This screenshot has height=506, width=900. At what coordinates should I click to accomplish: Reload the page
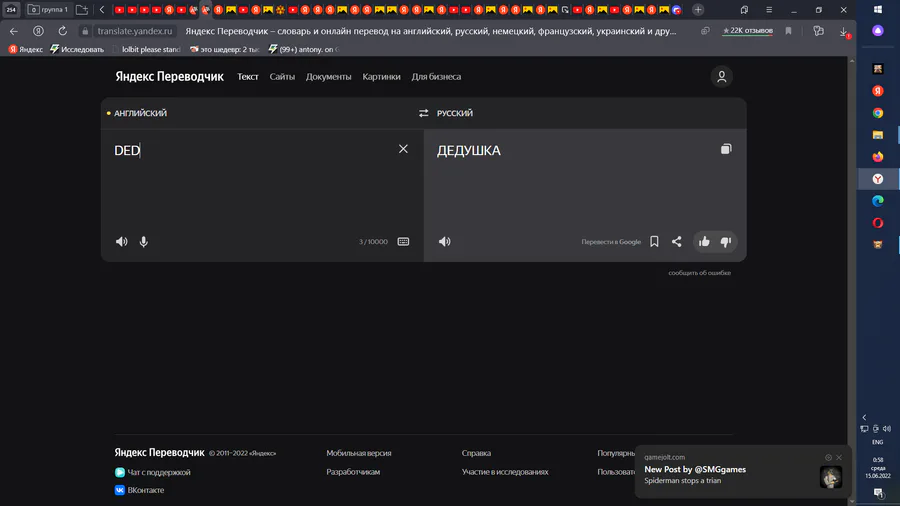point(62,31)
